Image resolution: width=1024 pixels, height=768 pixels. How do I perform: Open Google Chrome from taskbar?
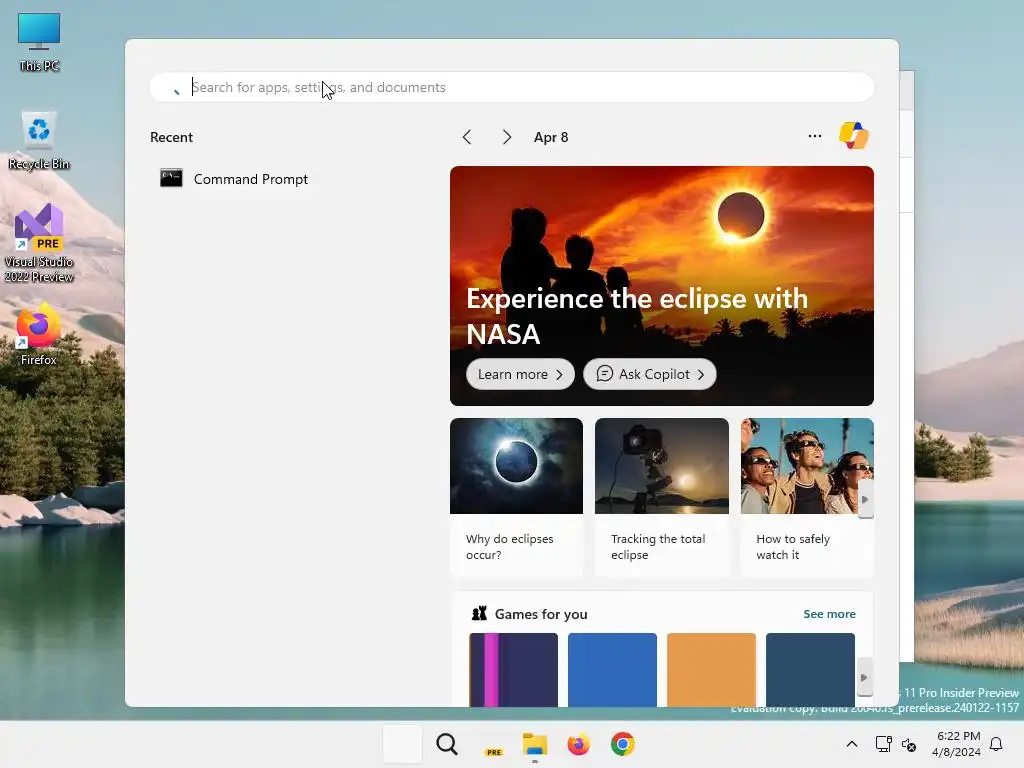[x=622, y=744]
